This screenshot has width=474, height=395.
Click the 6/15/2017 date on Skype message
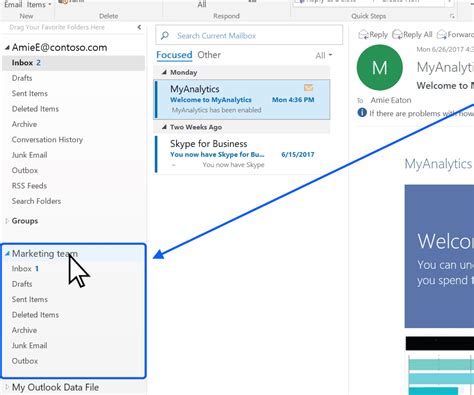click(x=298, y=154)
